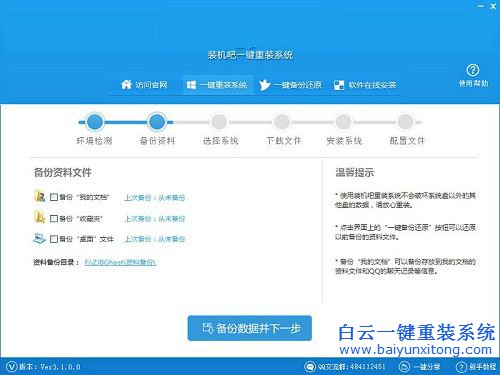Click the 上次备份 text for 我的文档

pos(155,198)
